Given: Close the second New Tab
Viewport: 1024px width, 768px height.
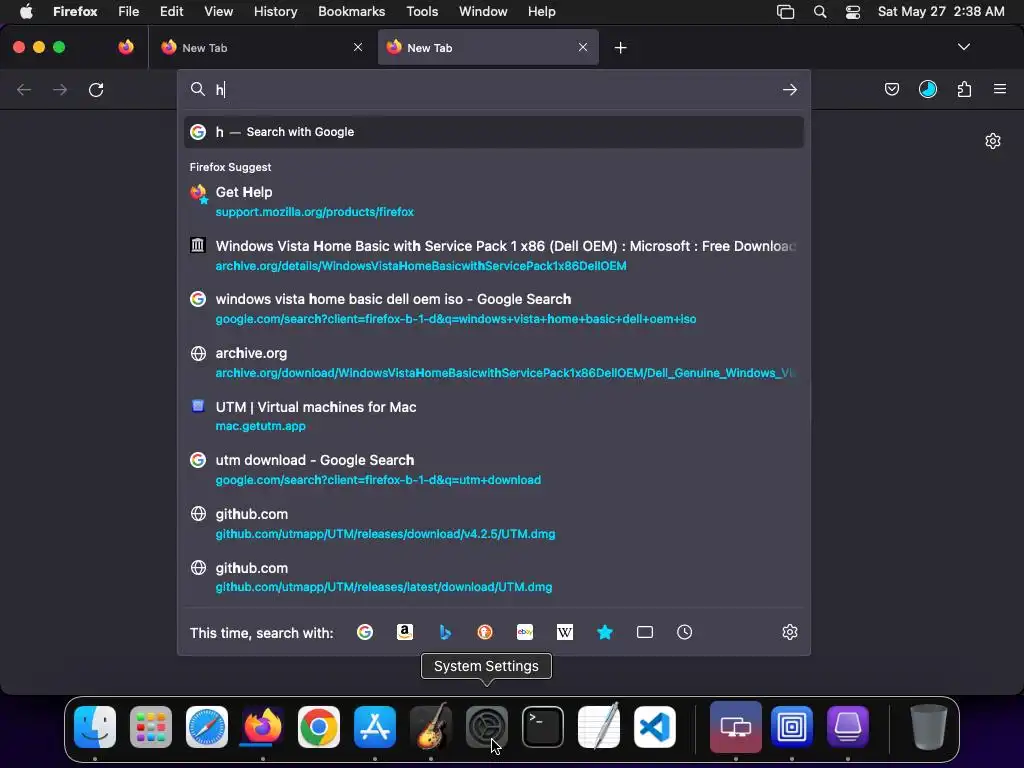Looking at the screenshot, I should click(x=583, y=47).
